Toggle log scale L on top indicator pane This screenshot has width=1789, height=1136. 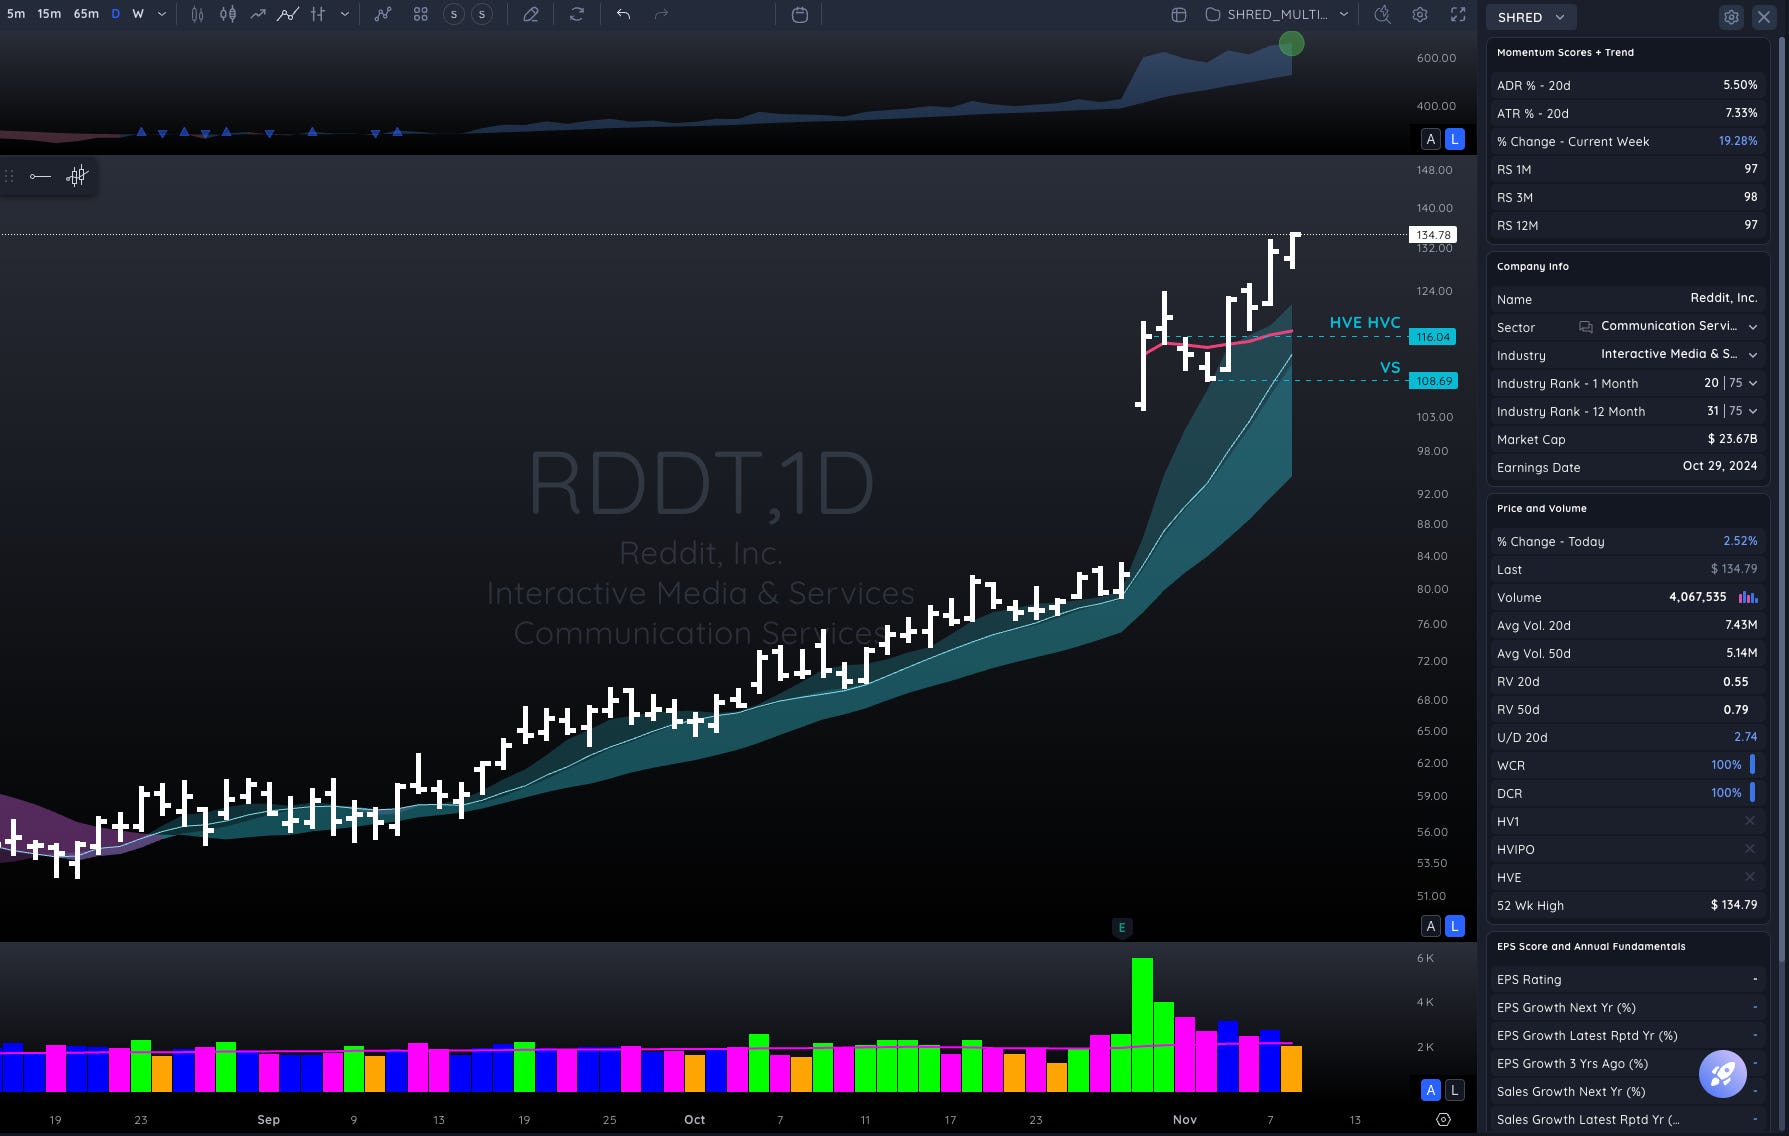[x=1455, y=139]
